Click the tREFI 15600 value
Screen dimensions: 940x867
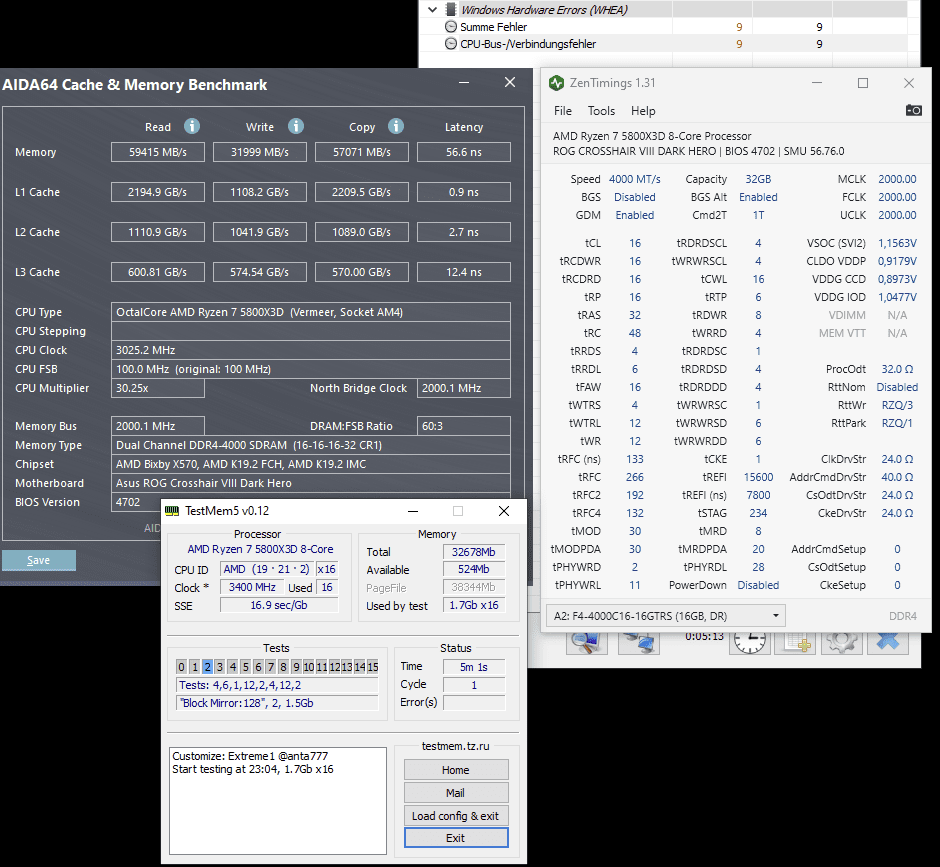pos(758,477)
